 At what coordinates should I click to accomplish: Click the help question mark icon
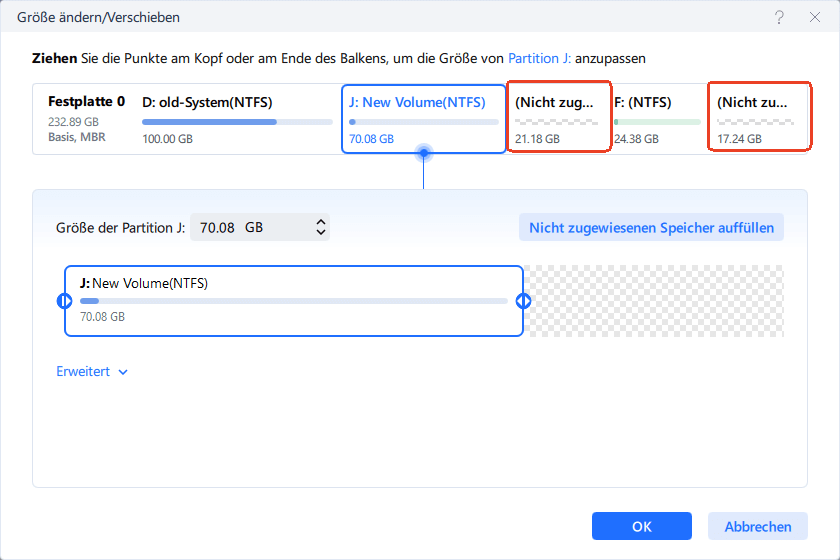pyautogui.click(x=779, y=18)
